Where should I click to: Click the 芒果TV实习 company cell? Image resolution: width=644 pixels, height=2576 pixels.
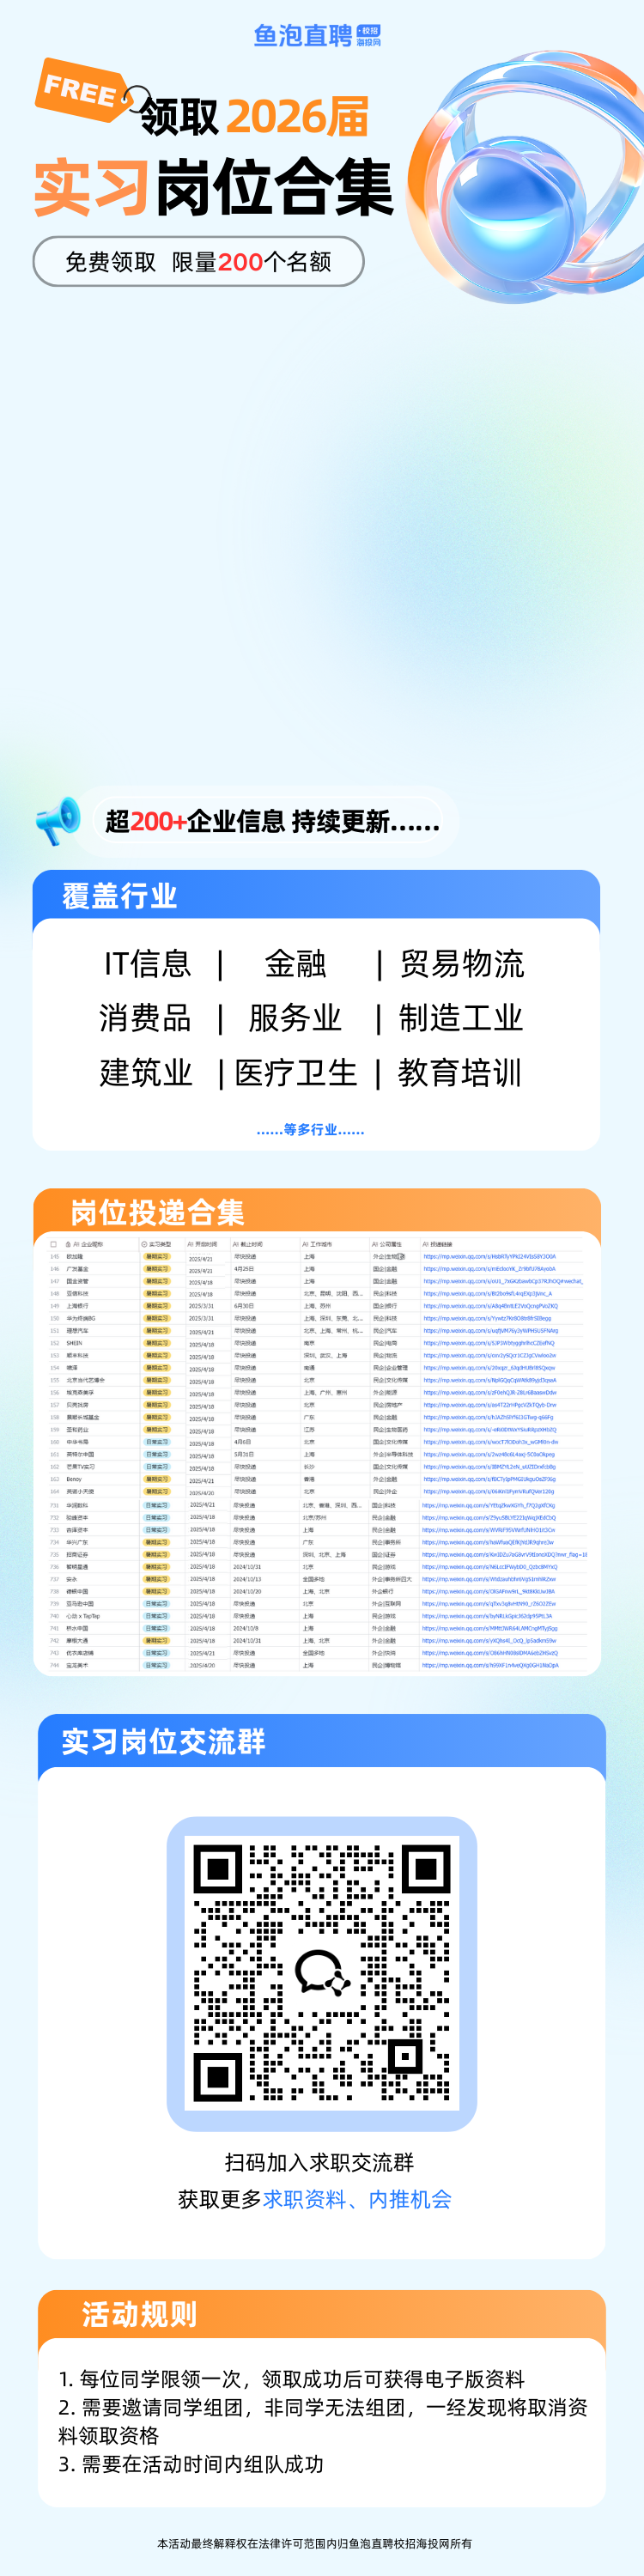tap(80, 1467)
